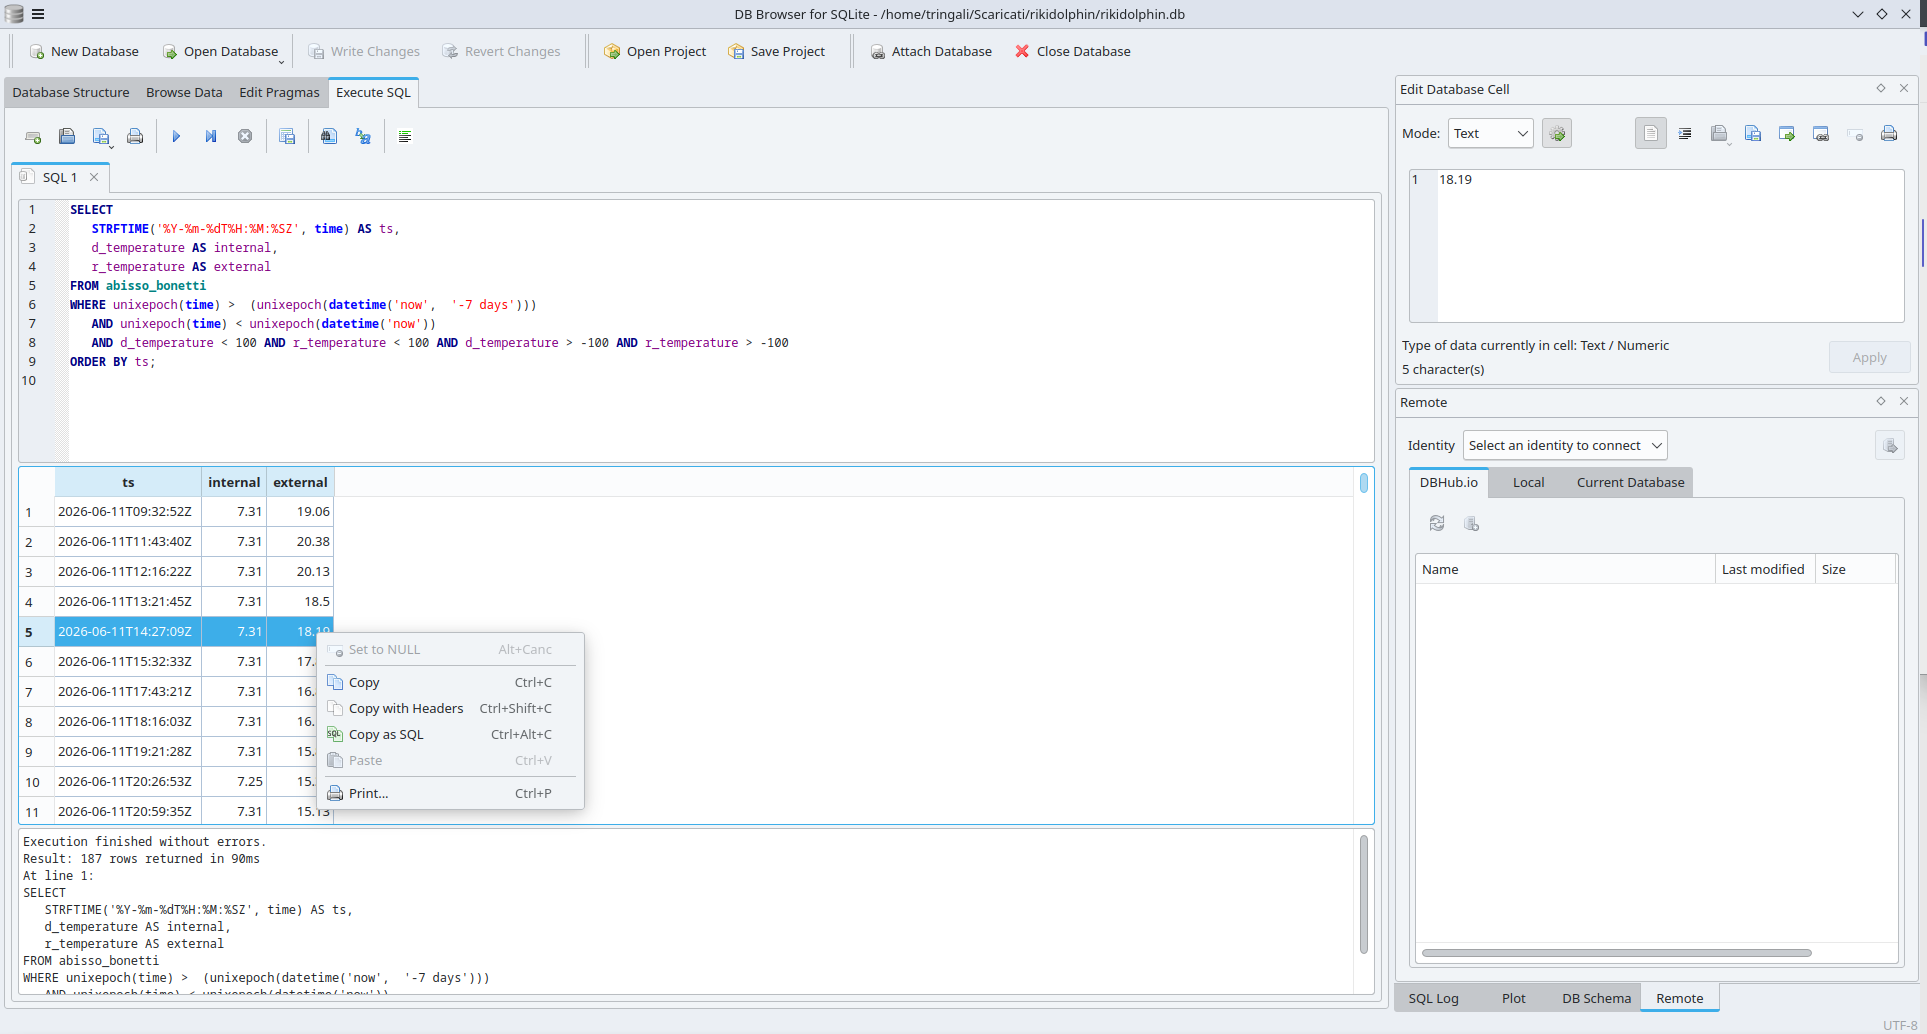
Task: Click Close Database button
Action: pos(1072,52)
